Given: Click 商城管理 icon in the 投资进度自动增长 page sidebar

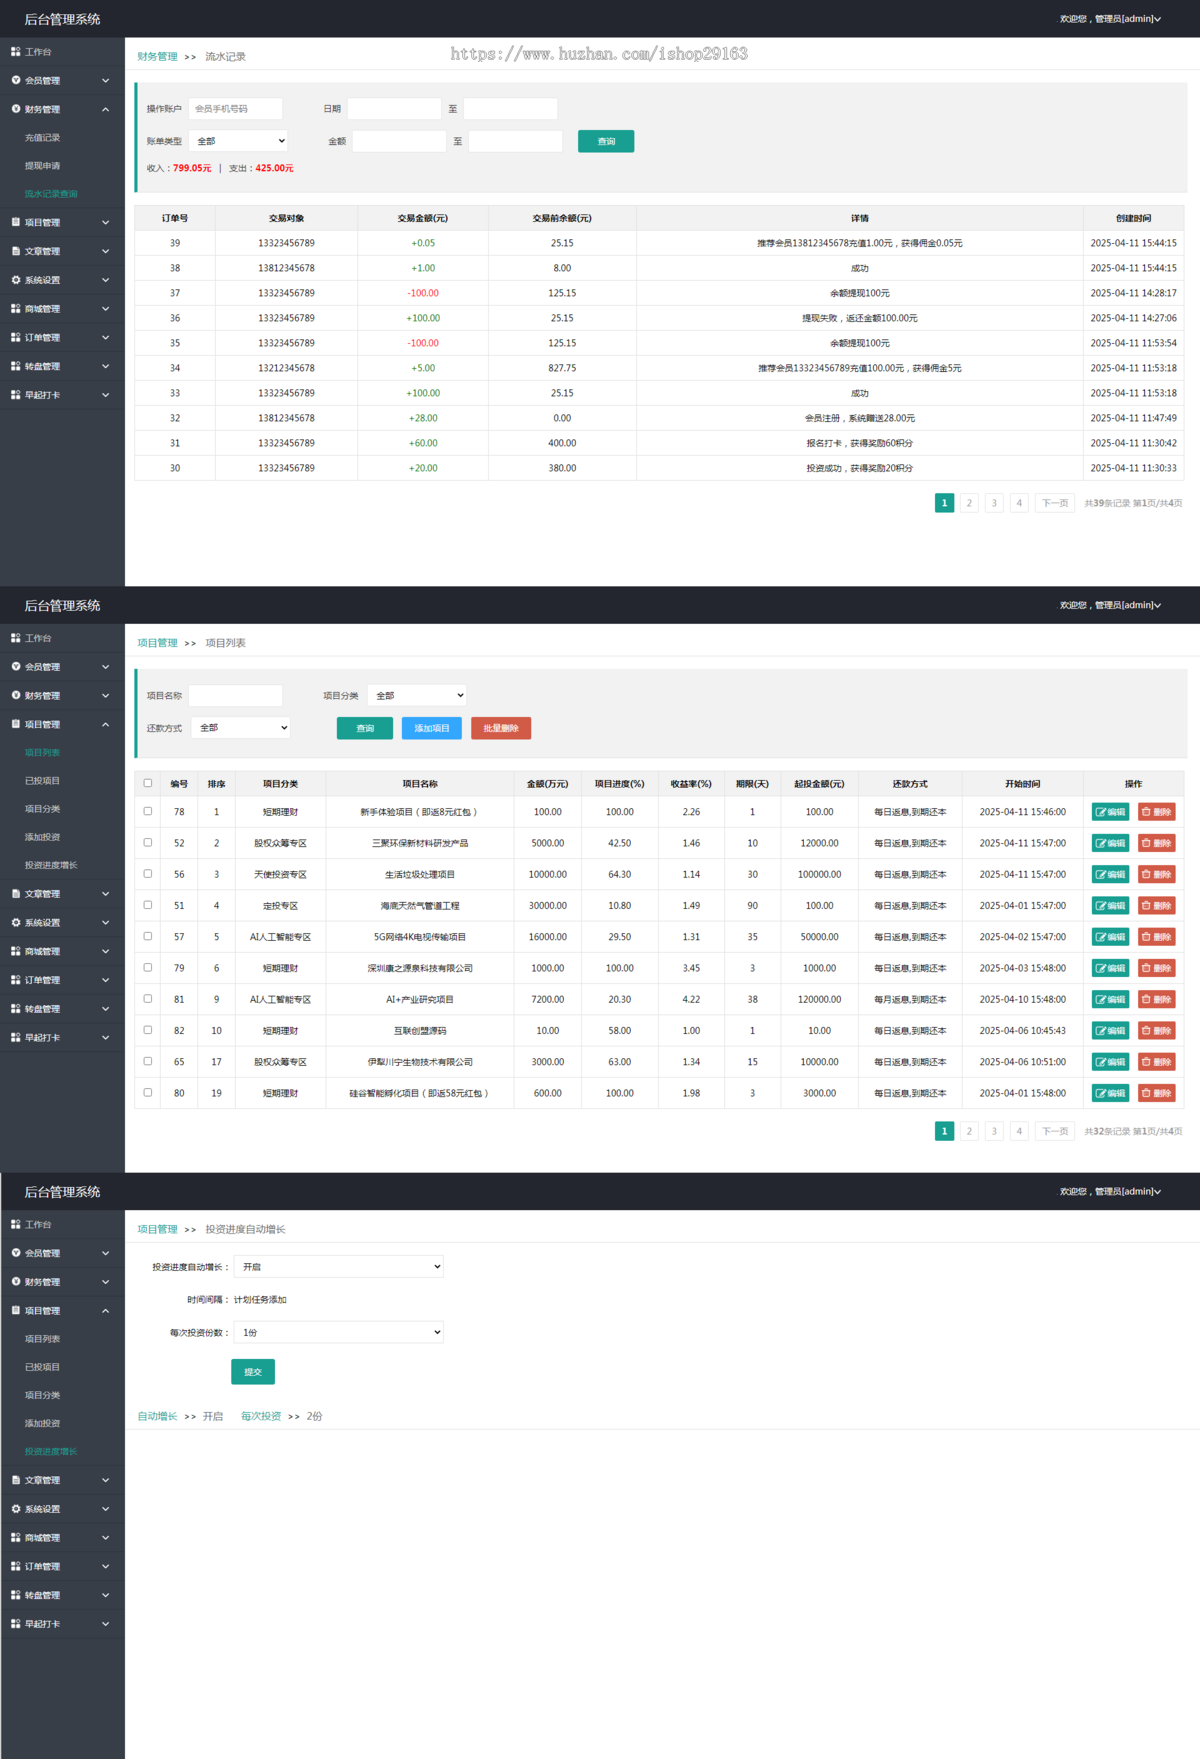Looking at the screenshot, I should pos(16,1538).
